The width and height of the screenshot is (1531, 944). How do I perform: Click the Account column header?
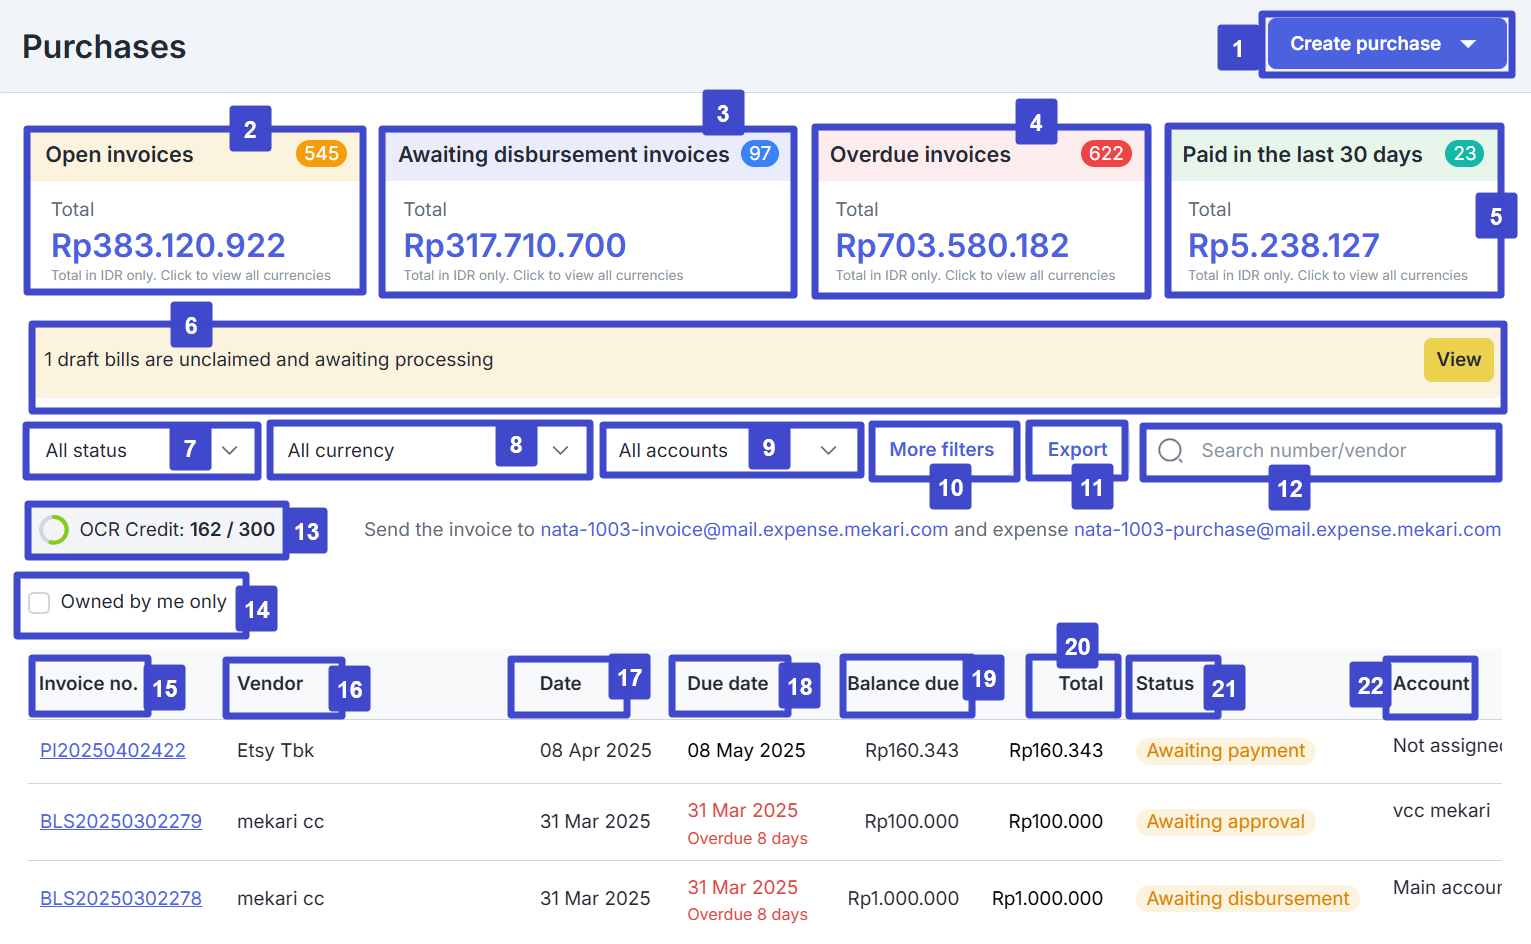1431,684
